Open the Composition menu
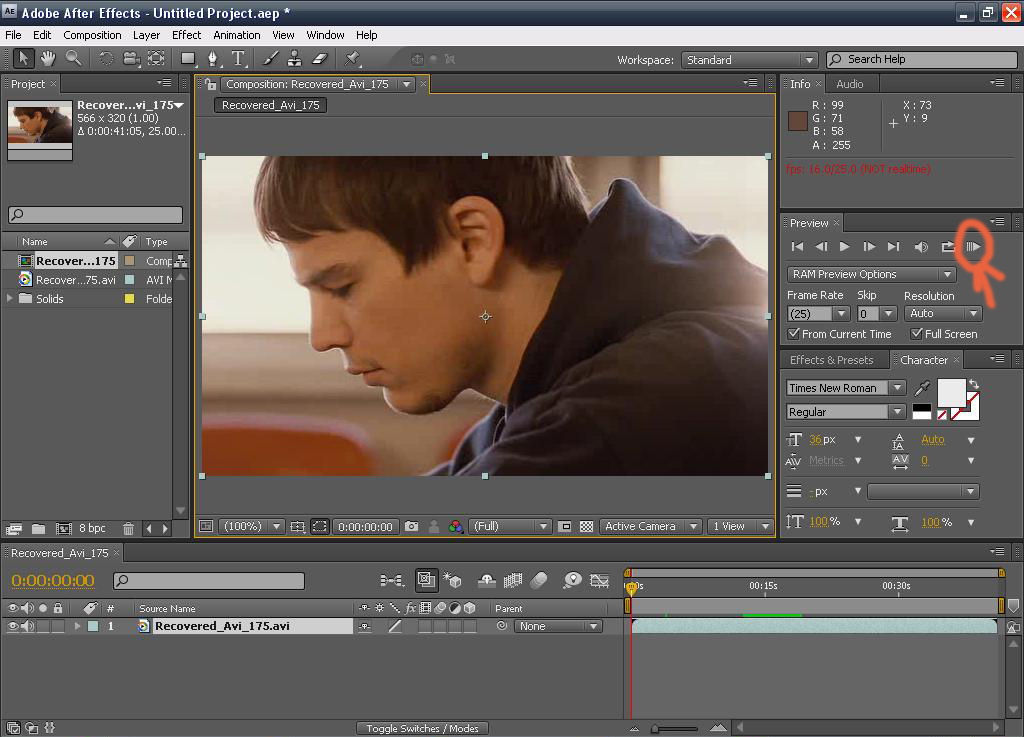This screenshot has height=737, width=1024. coord(92,35)
